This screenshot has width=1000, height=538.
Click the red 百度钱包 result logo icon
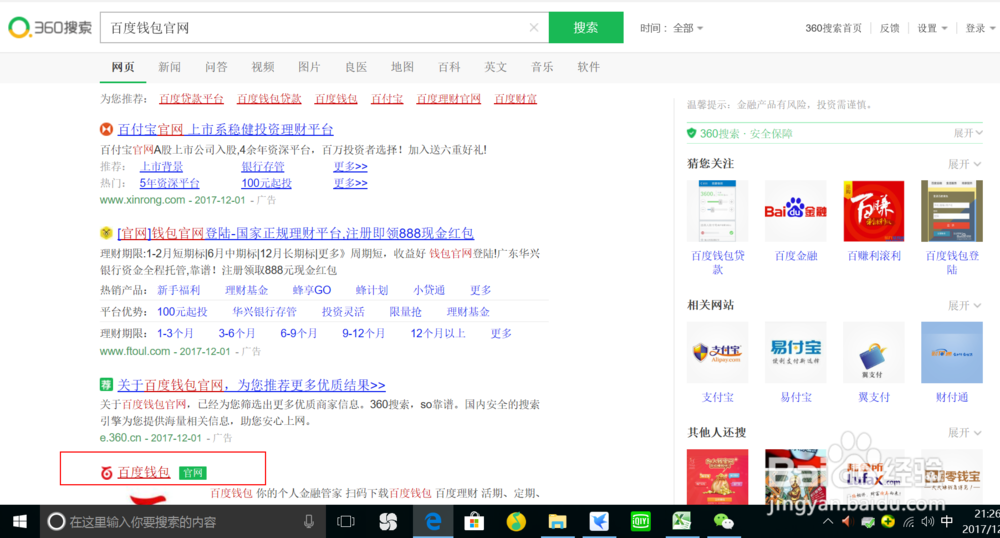(107, 472)
